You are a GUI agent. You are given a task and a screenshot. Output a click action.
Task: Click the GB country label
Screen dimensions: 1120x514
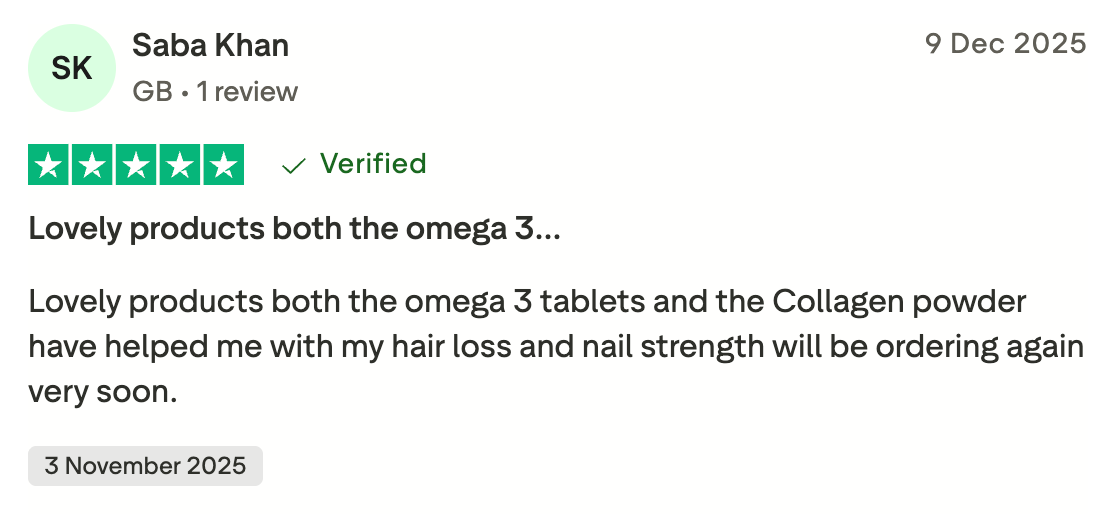152,92
